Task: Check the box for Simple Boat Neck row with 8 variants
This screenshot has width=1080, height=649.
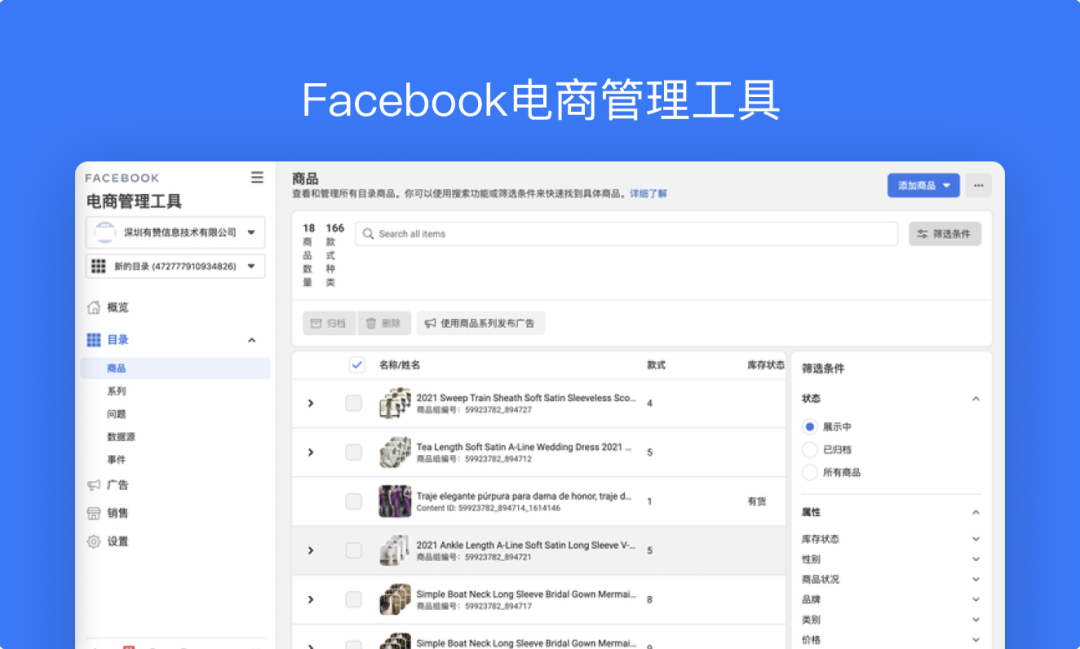Action: (x=353, y=599)
